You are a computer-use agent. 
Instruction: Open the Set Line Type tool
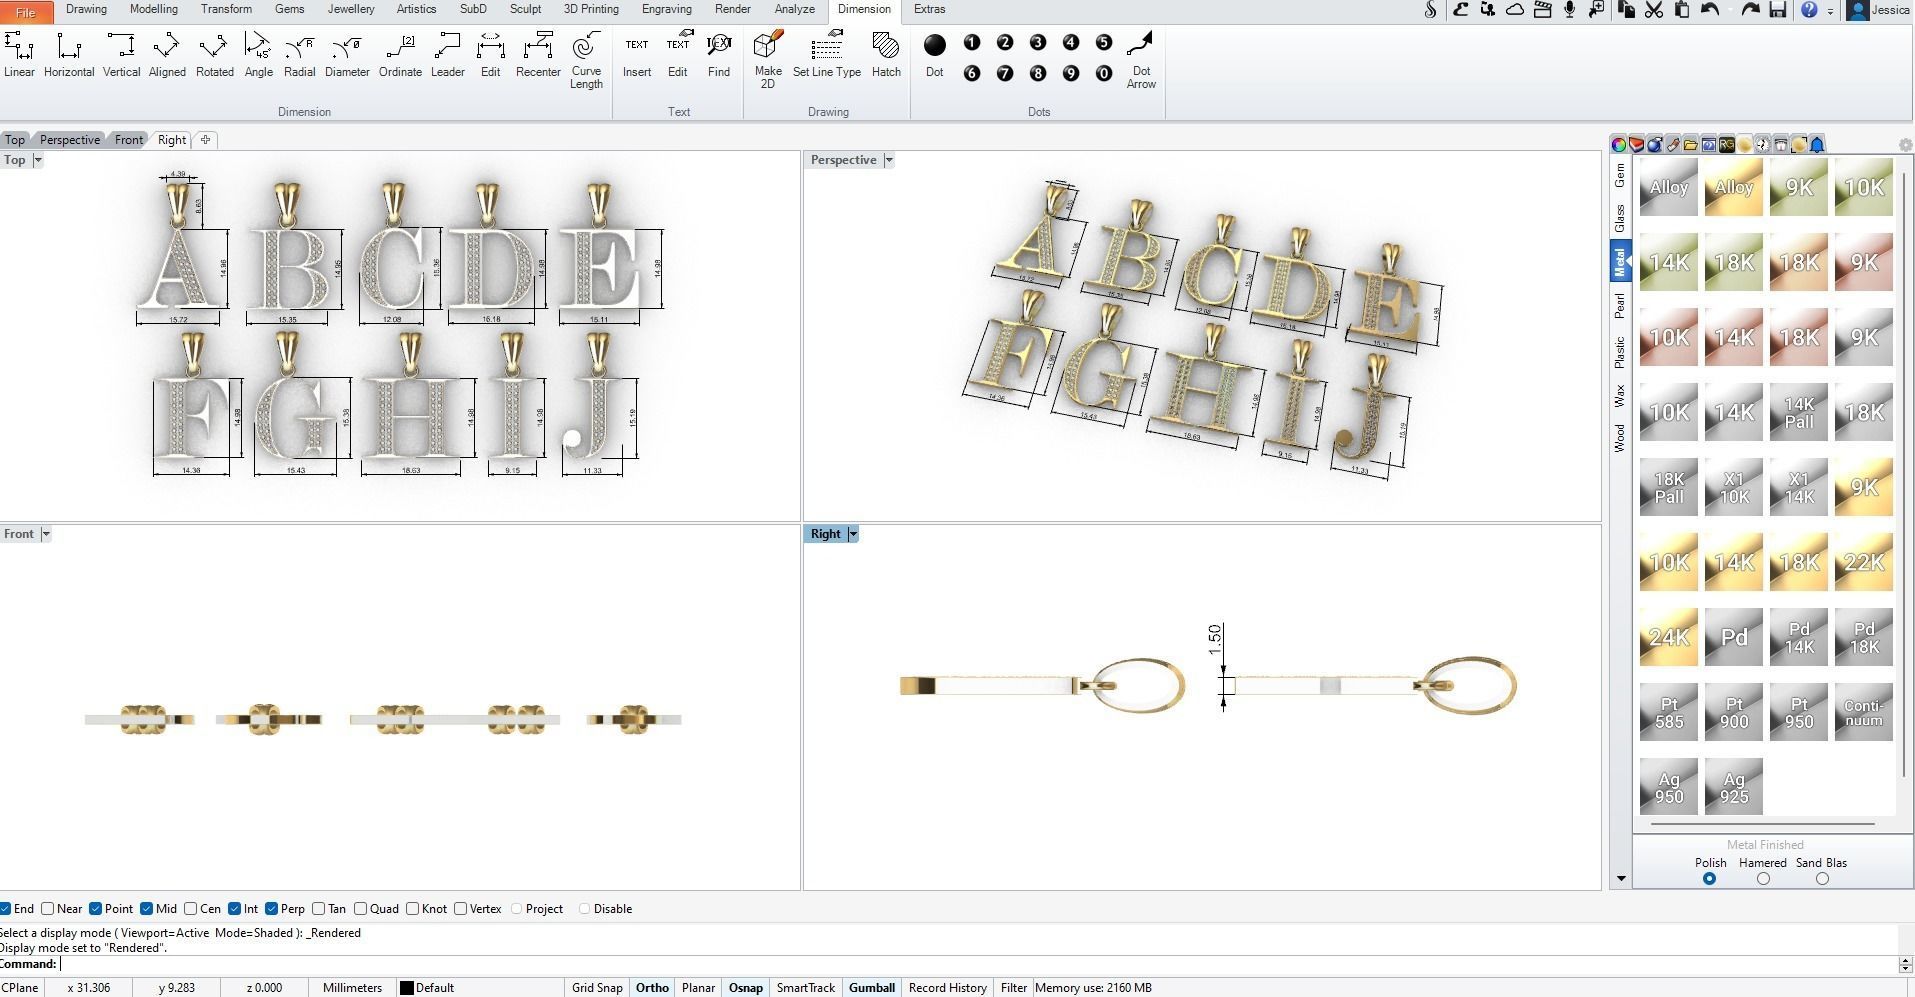click(x=827, y=55)
